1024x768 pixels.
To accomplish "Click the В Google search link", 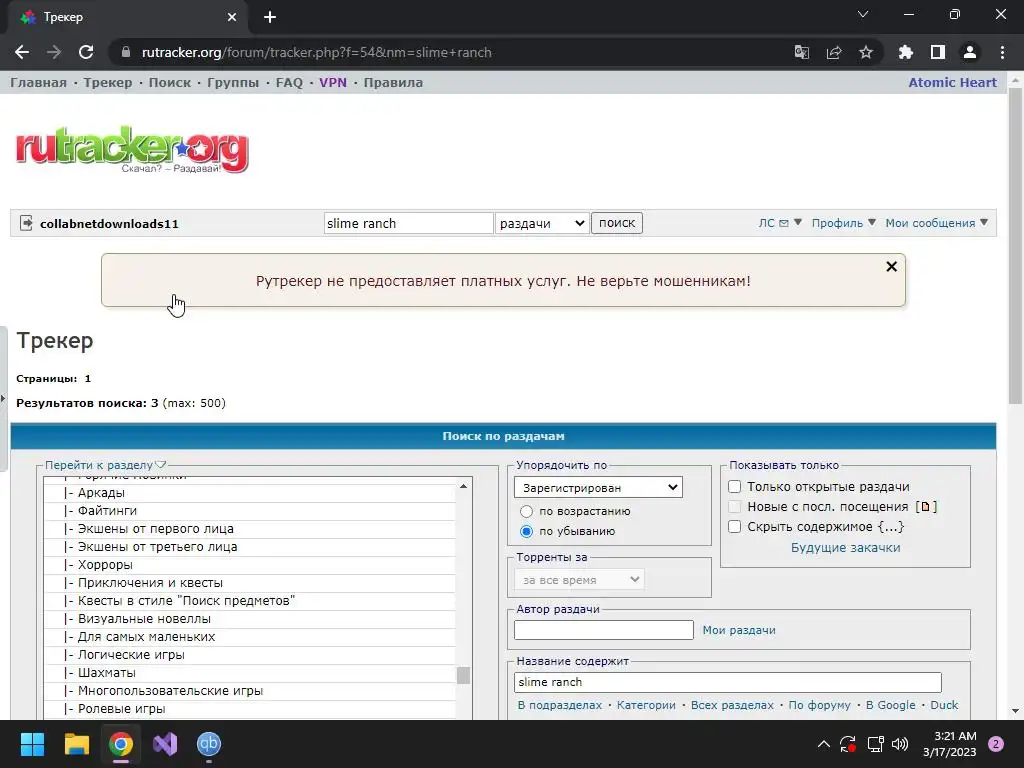I will tap(891, 705).
